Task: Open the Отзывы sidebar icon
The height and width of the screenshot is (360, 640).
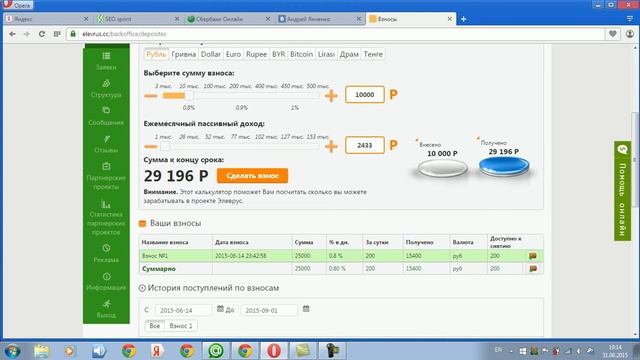Action: 106,139
